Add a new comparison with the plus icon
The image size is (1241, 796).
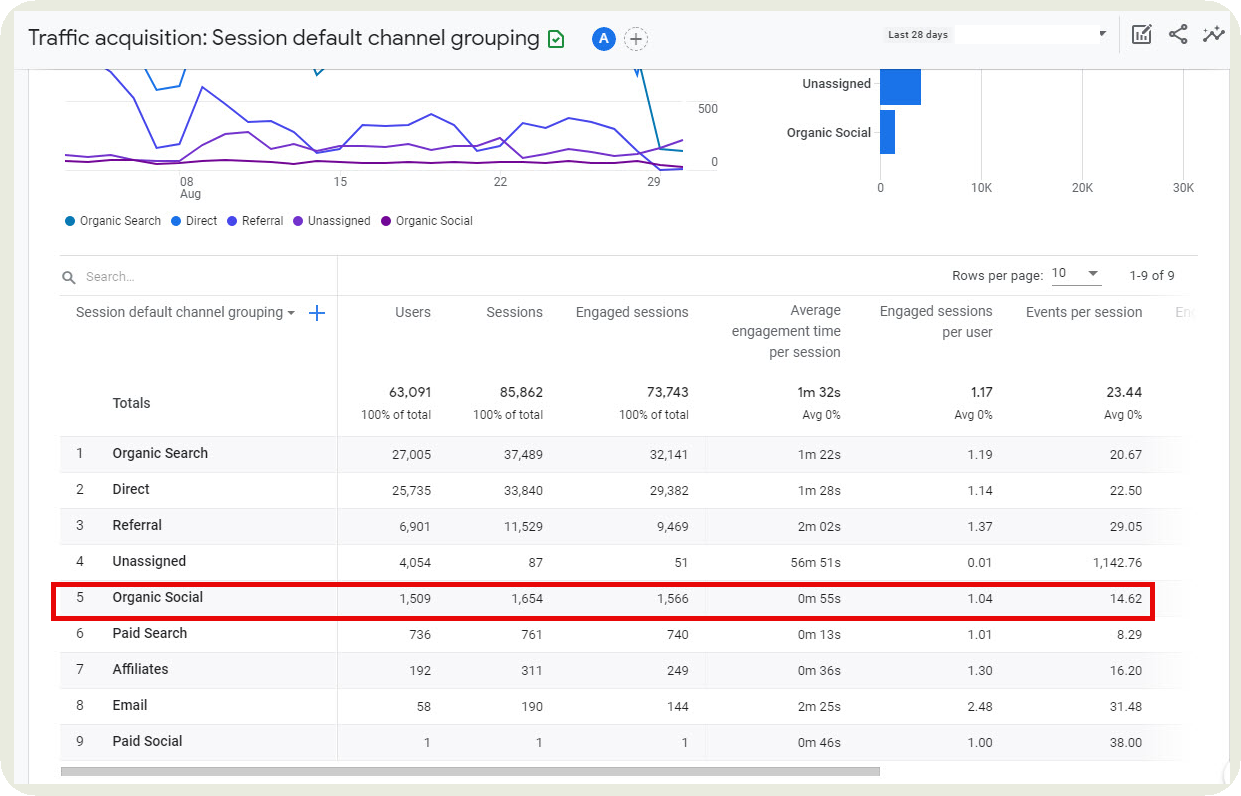tap(636, 39)
